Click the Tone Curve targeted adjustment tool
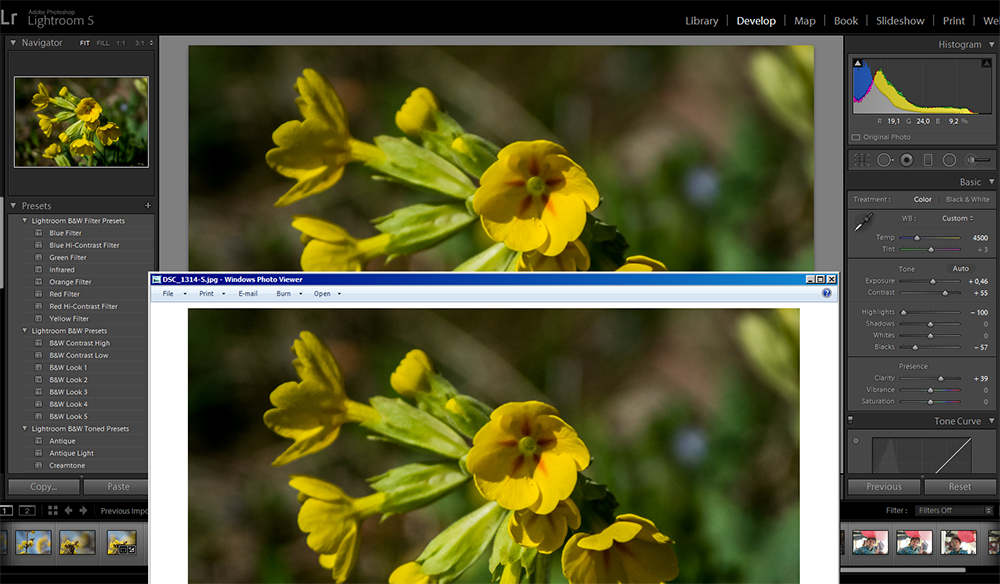The width and height of the screenshot is (1000, 584). click(x=856, y=441)
